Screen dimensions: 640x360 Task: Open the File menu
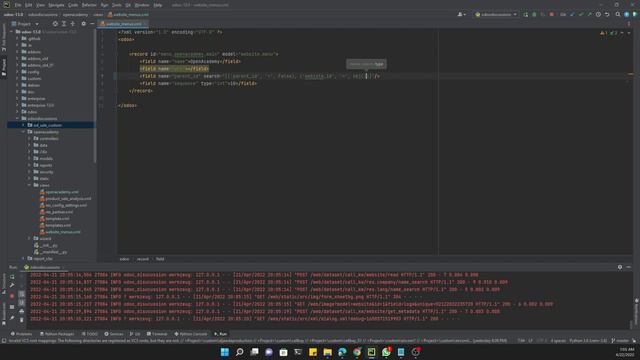coord(18,5)
